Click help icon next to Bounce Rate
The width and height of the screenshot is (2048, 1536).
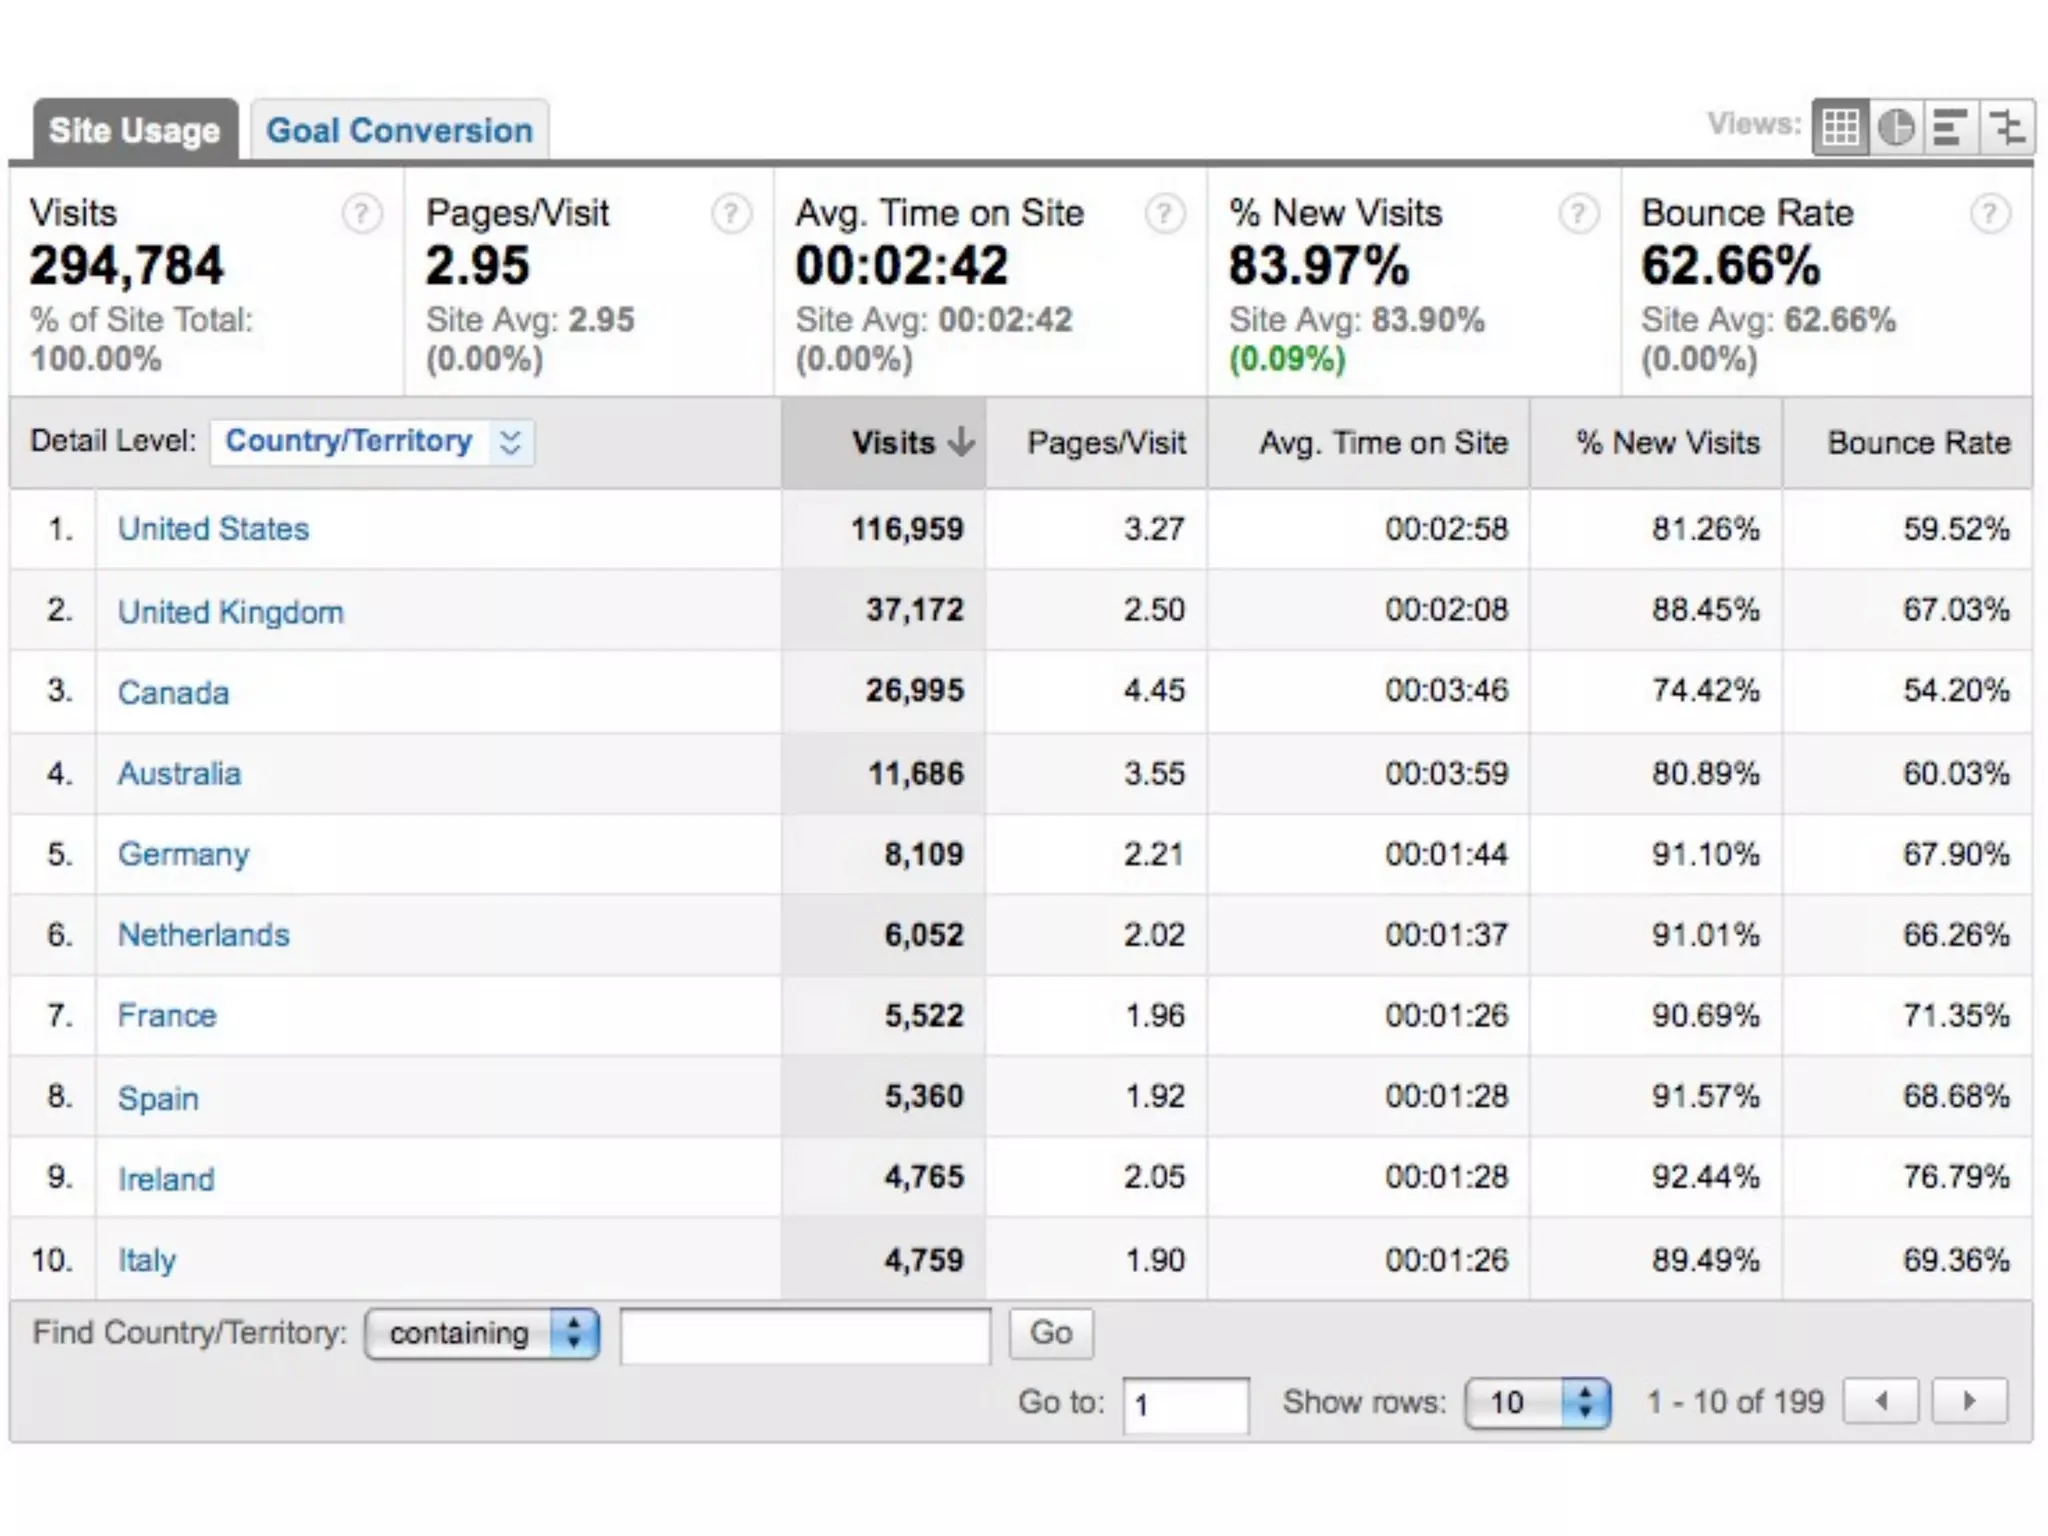click(1990, 213)
